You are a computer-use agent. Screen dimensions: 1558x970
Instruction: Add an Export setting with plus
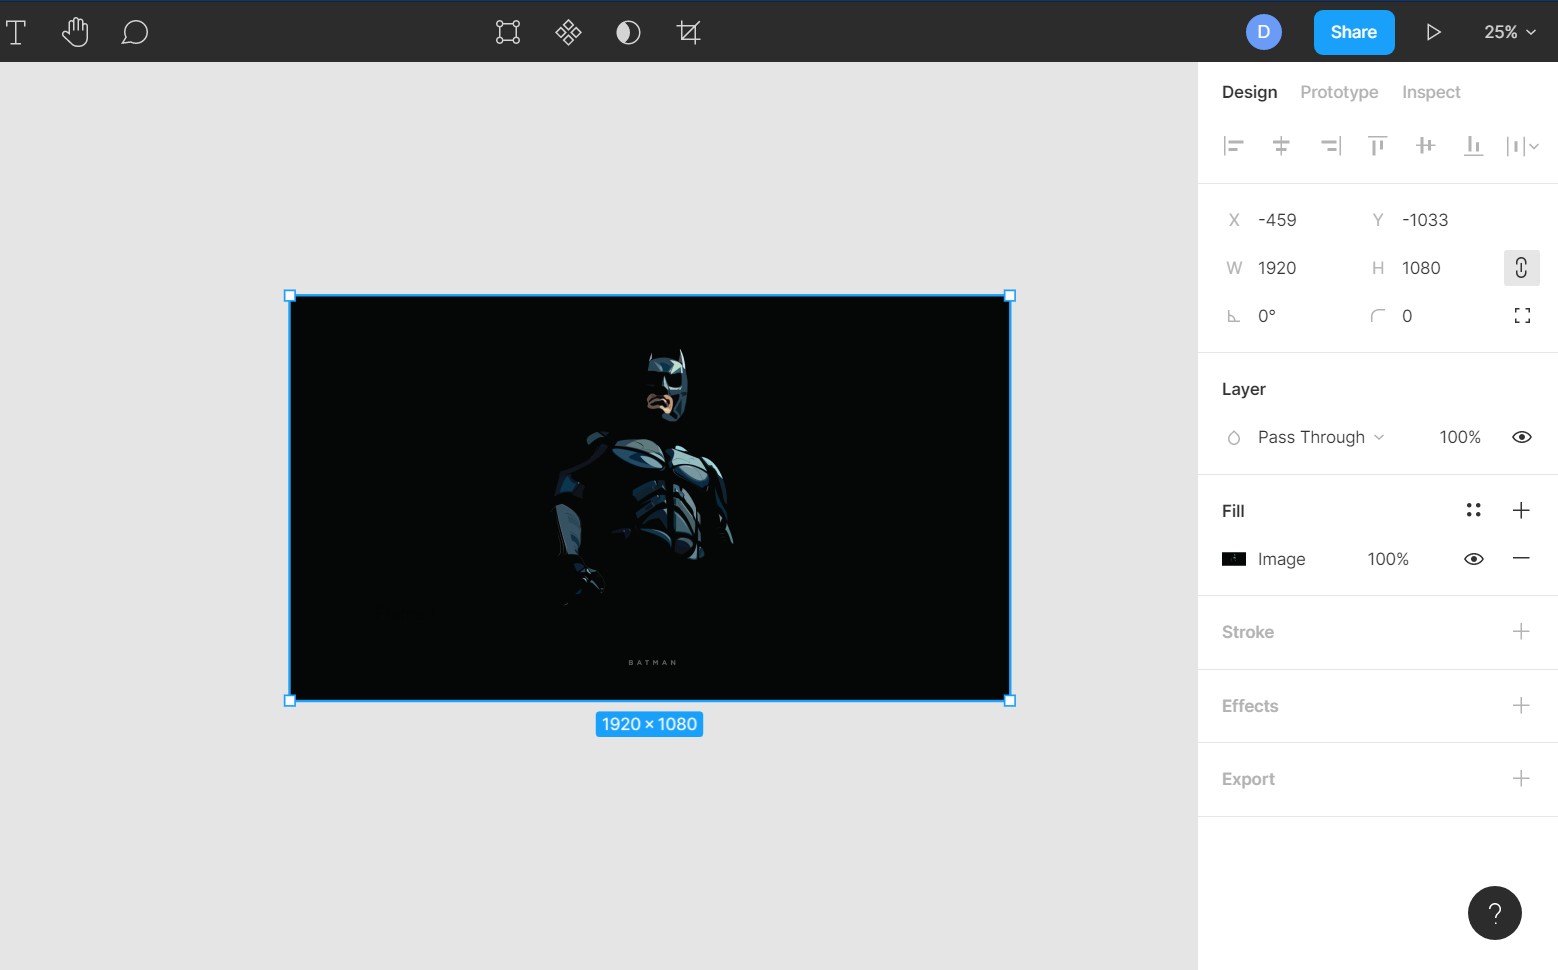coord(1521,778)
